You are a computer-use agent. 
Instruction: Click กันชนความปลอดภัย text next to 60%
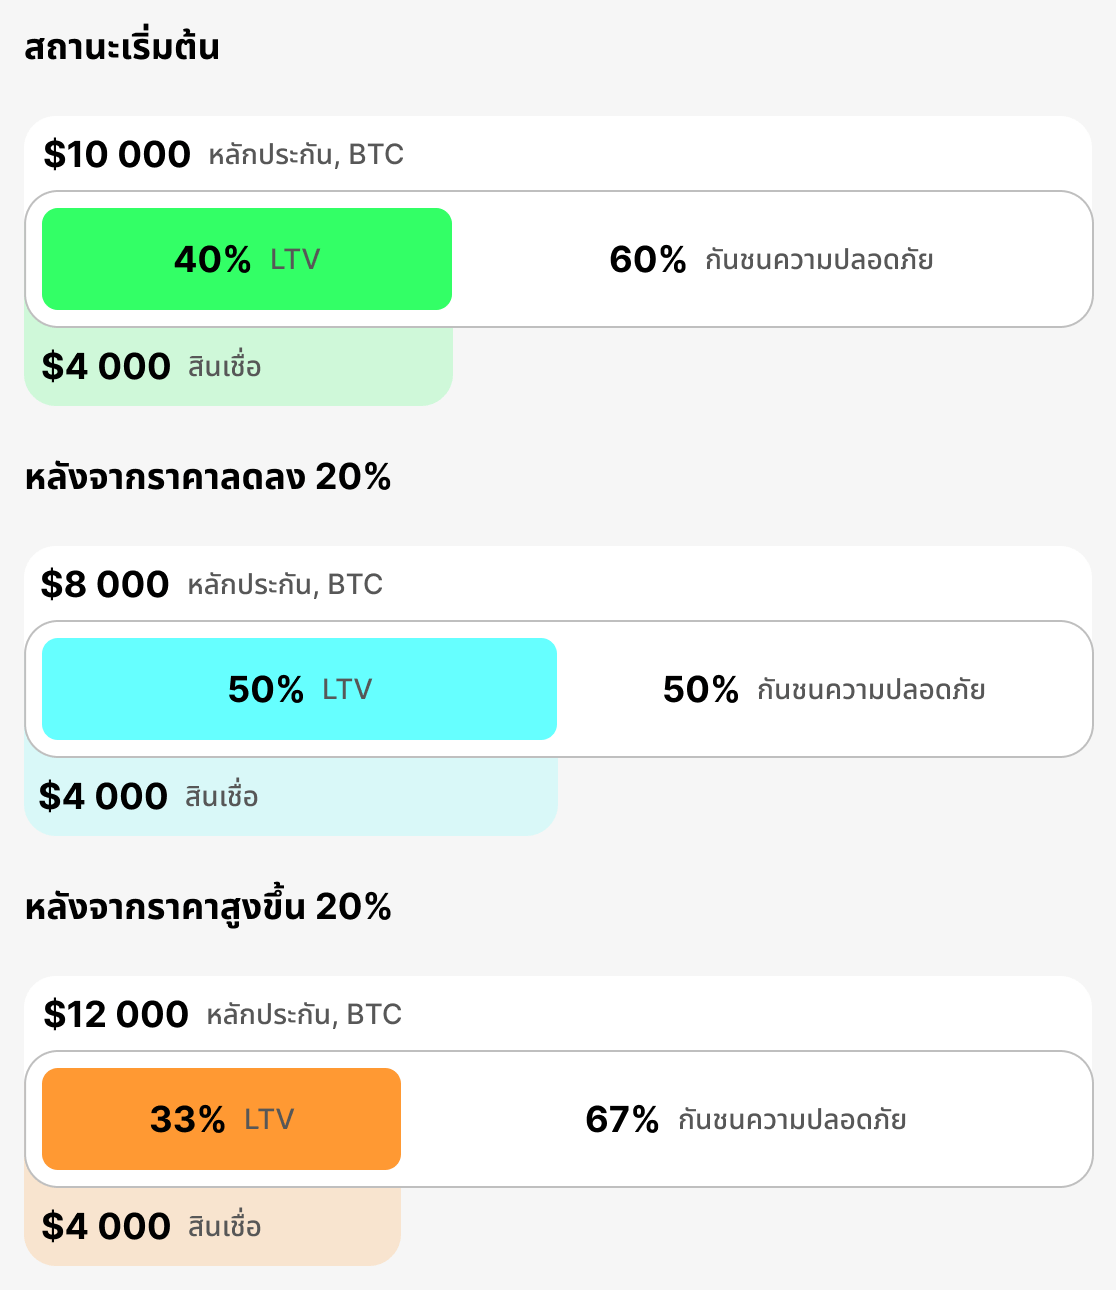(819, 260)
